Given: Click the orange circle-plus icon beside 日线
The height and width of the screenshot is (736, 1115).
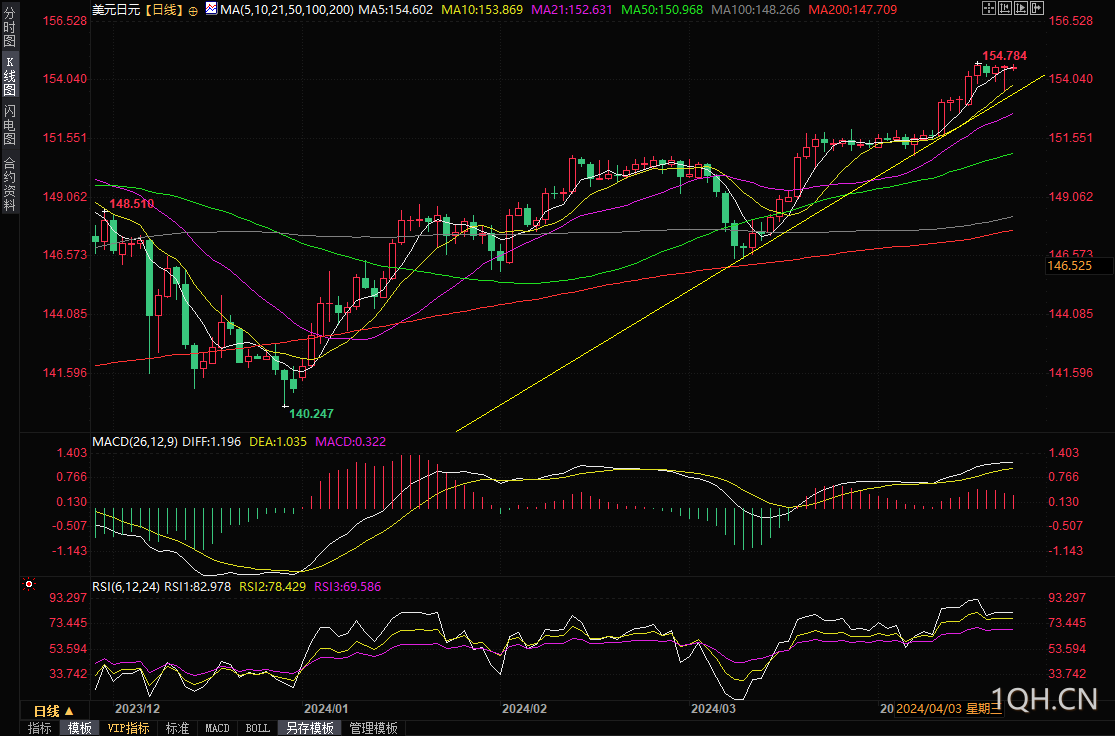Looking at the screenshot, I should 193,11.
